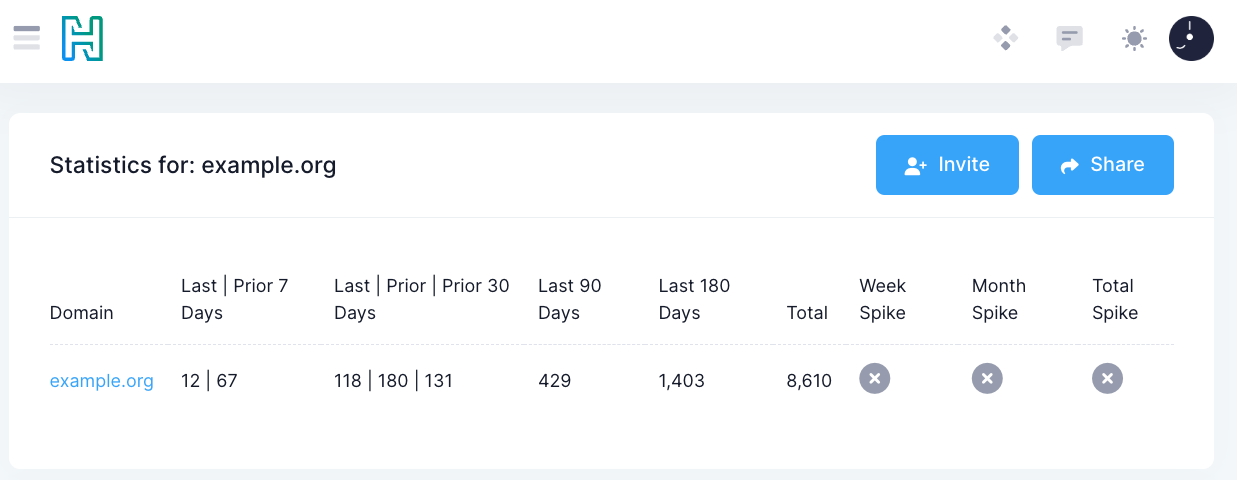
Task: Open the user avatar profile menu
Action: pos(1191,39)
